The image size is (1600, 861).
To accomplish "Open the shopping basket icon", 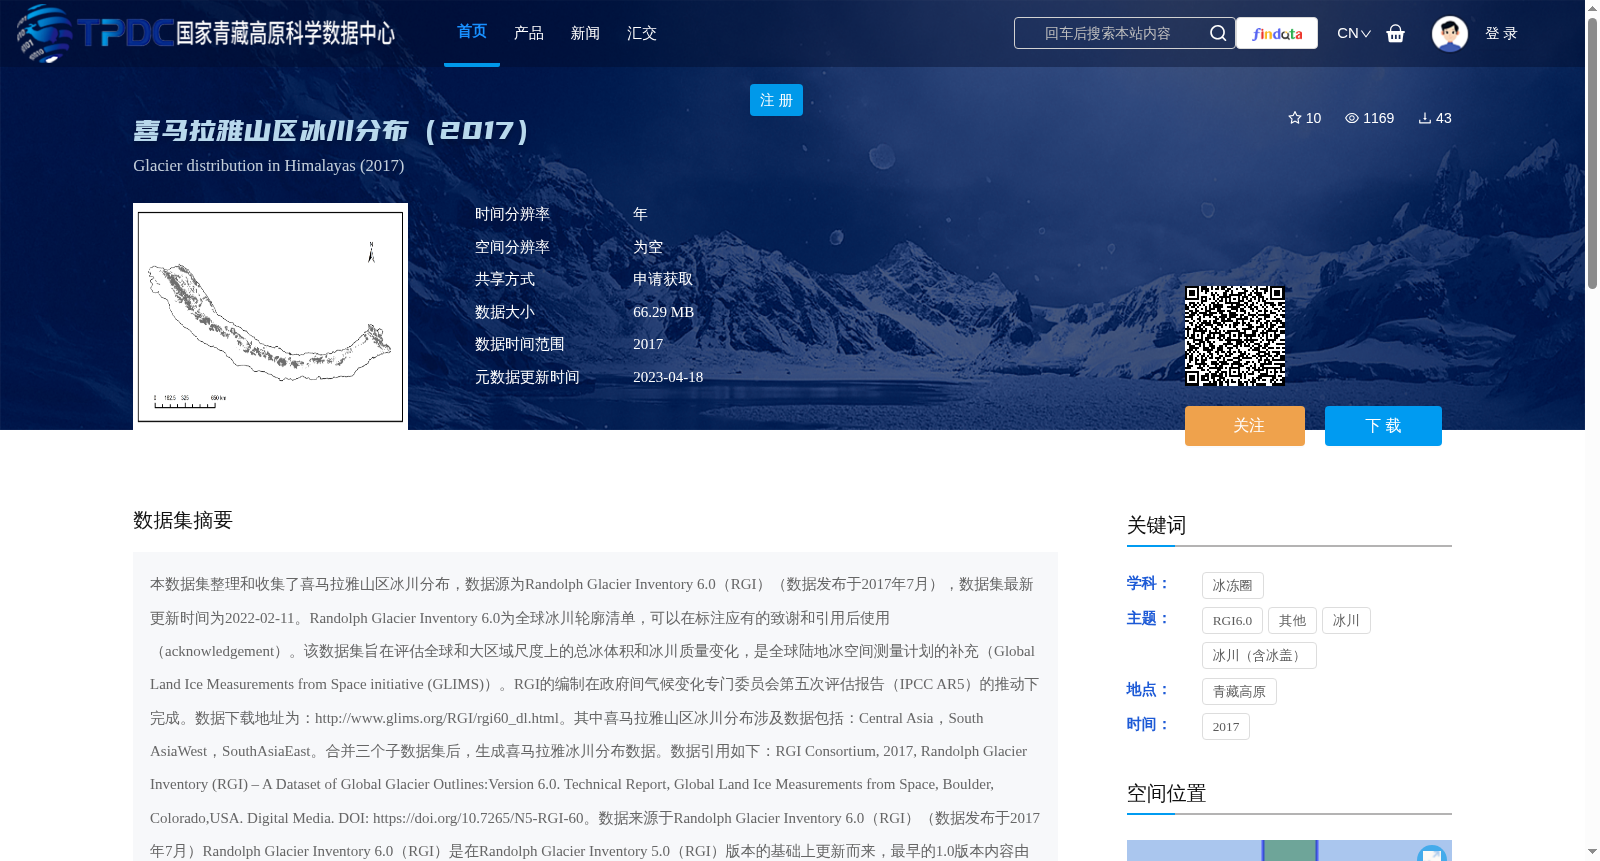I will [1396, 33].
